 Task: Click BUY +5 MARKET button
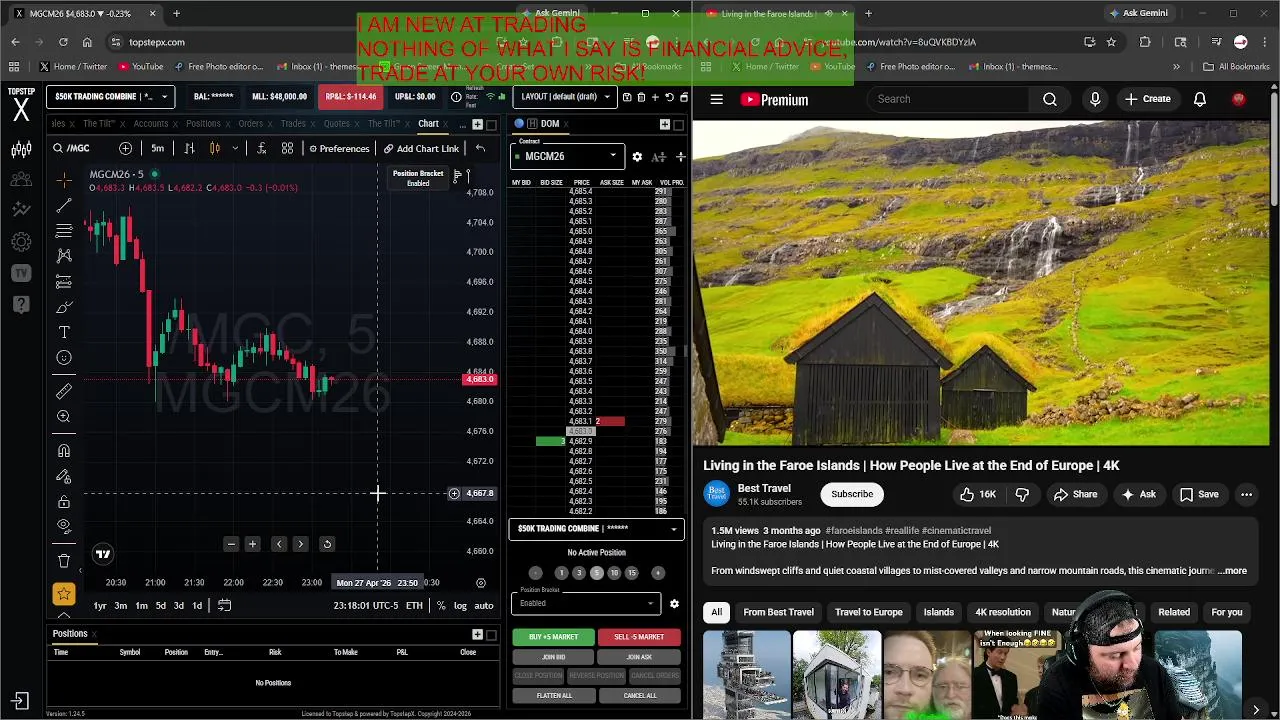click(553, 637)
